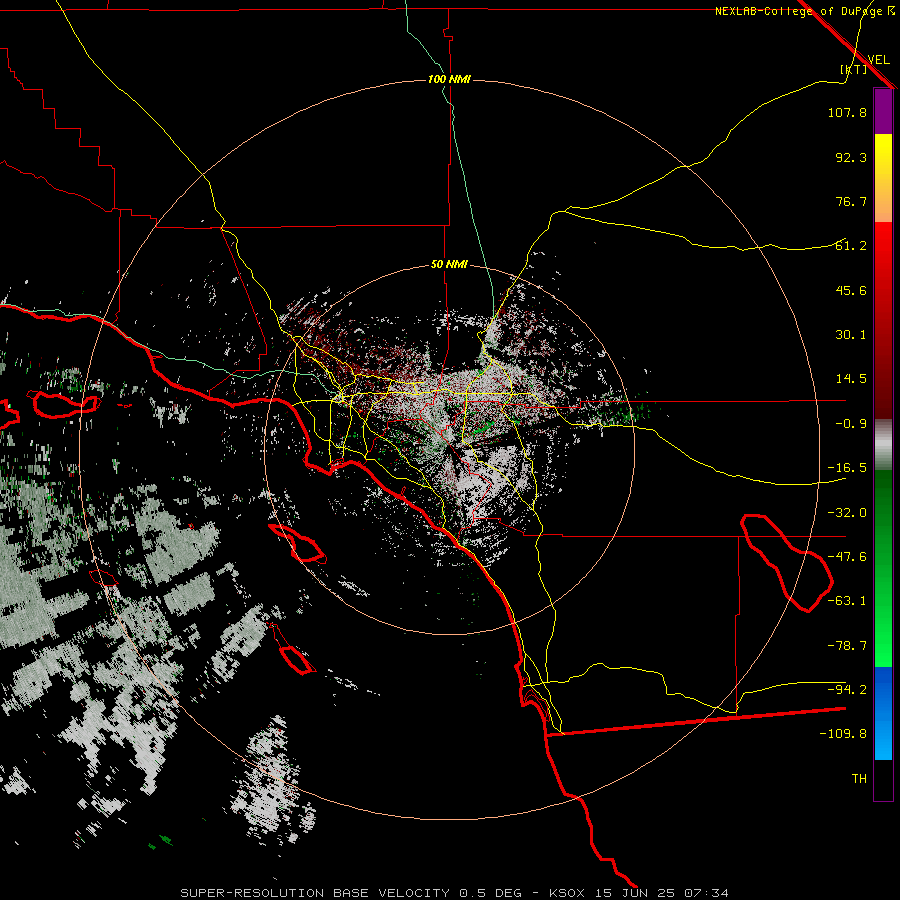Click the -32.0 velocity scale value
The image size is (900, 900).
point(847,513)
